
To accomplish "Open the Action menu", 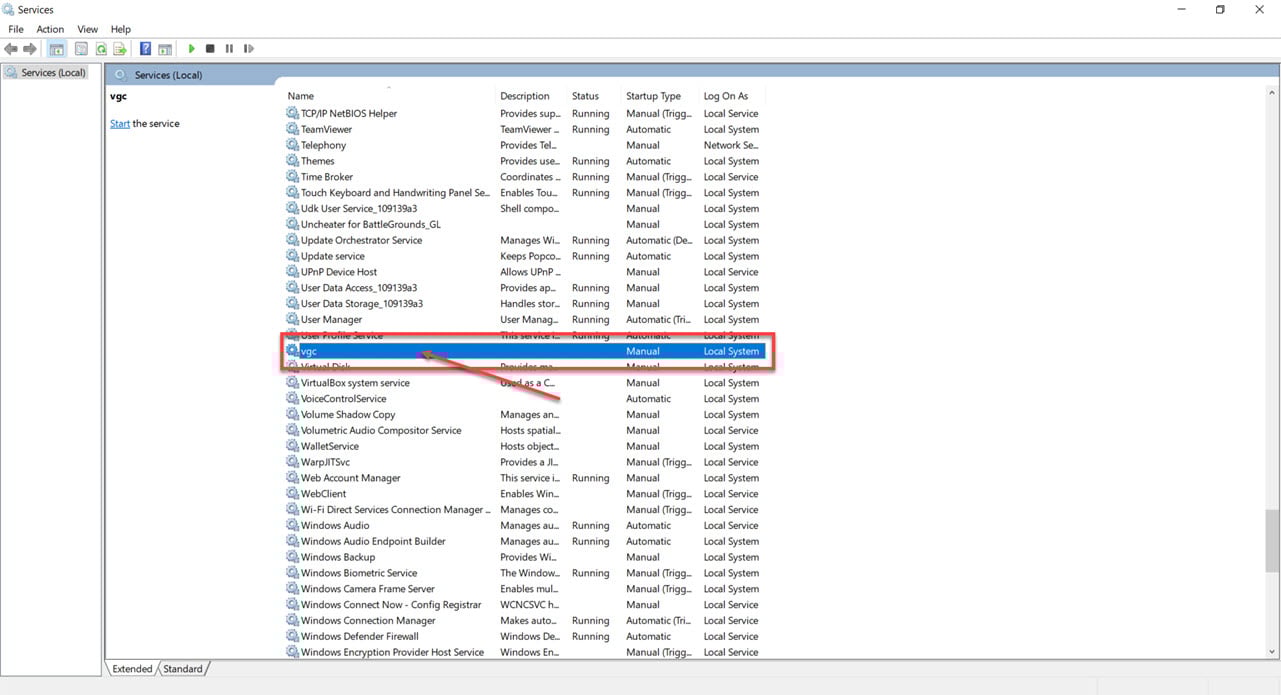I will pyautogui.click(x=50, y=29).
